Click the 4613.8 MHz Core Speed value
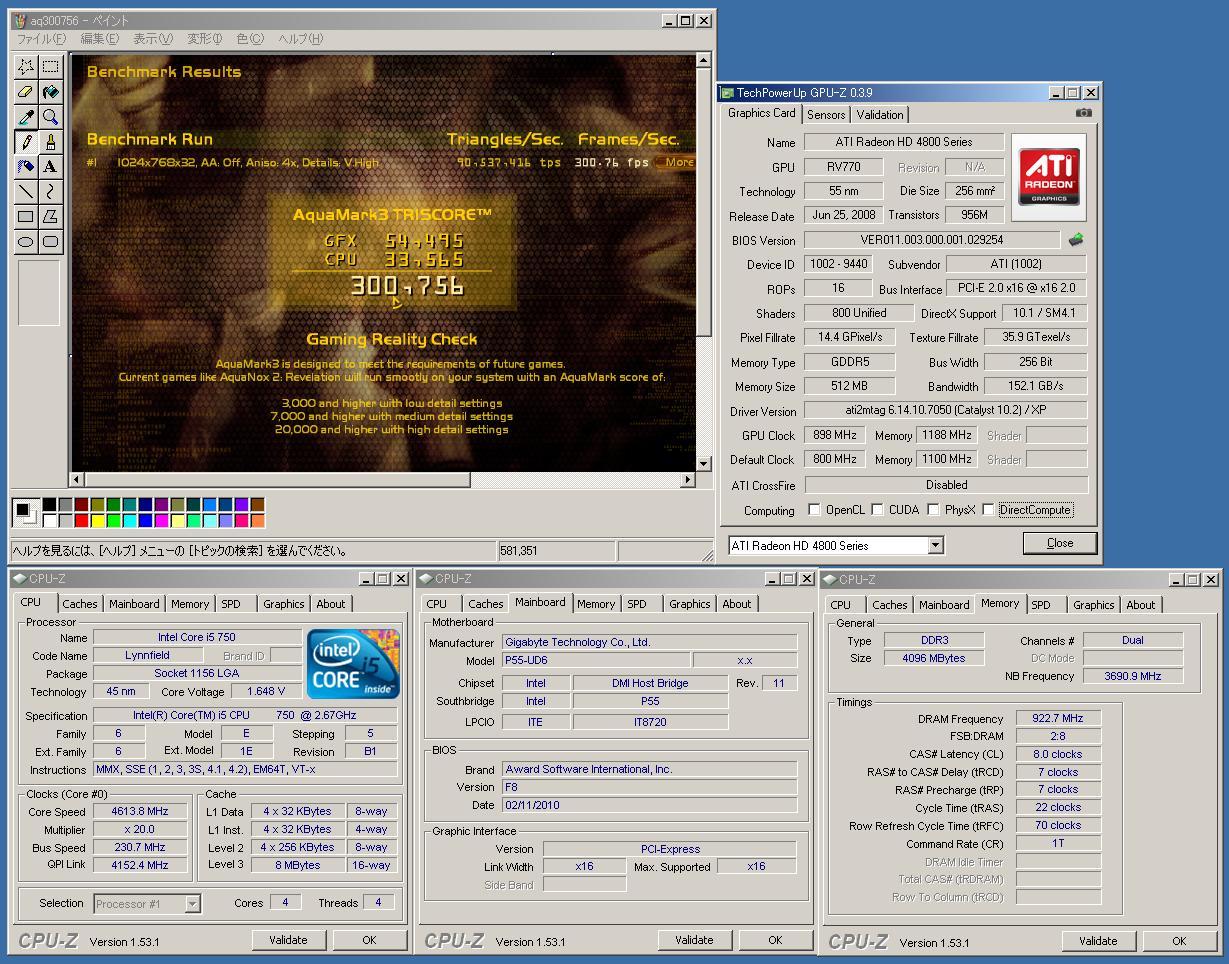 point(140,812)
